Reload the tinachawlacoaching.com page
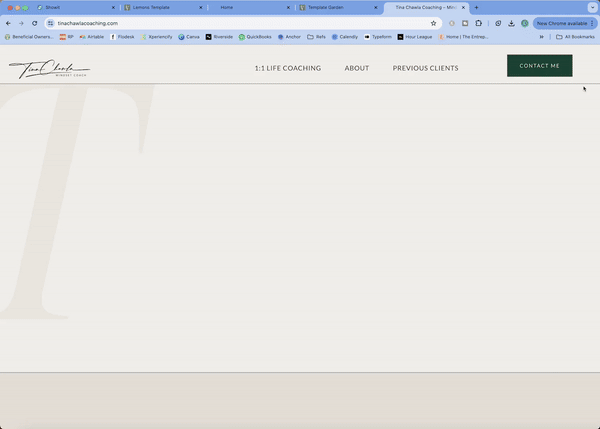 pos(34,23)
